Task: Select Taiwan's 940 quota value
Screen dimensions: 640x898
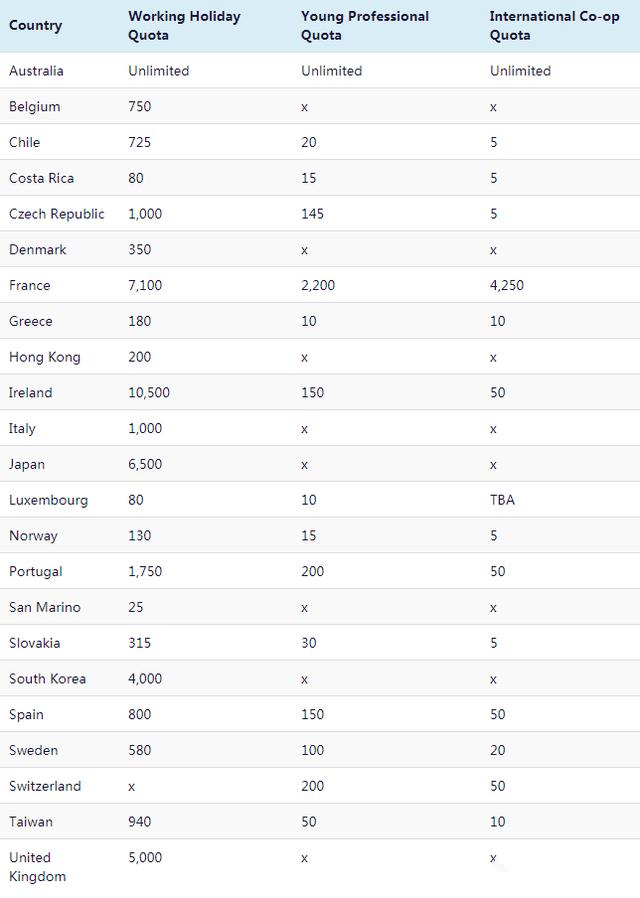Action: 140,822
